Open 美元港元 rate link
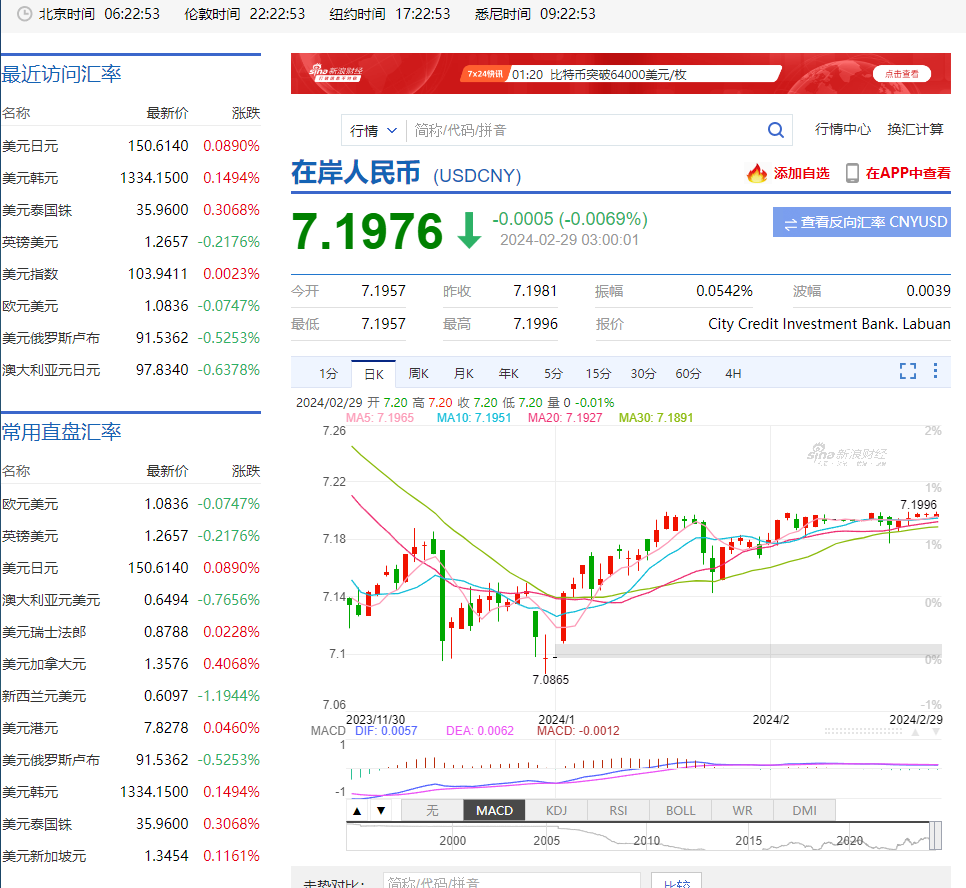Screen dimensions: 966x888 pos(30,728)
